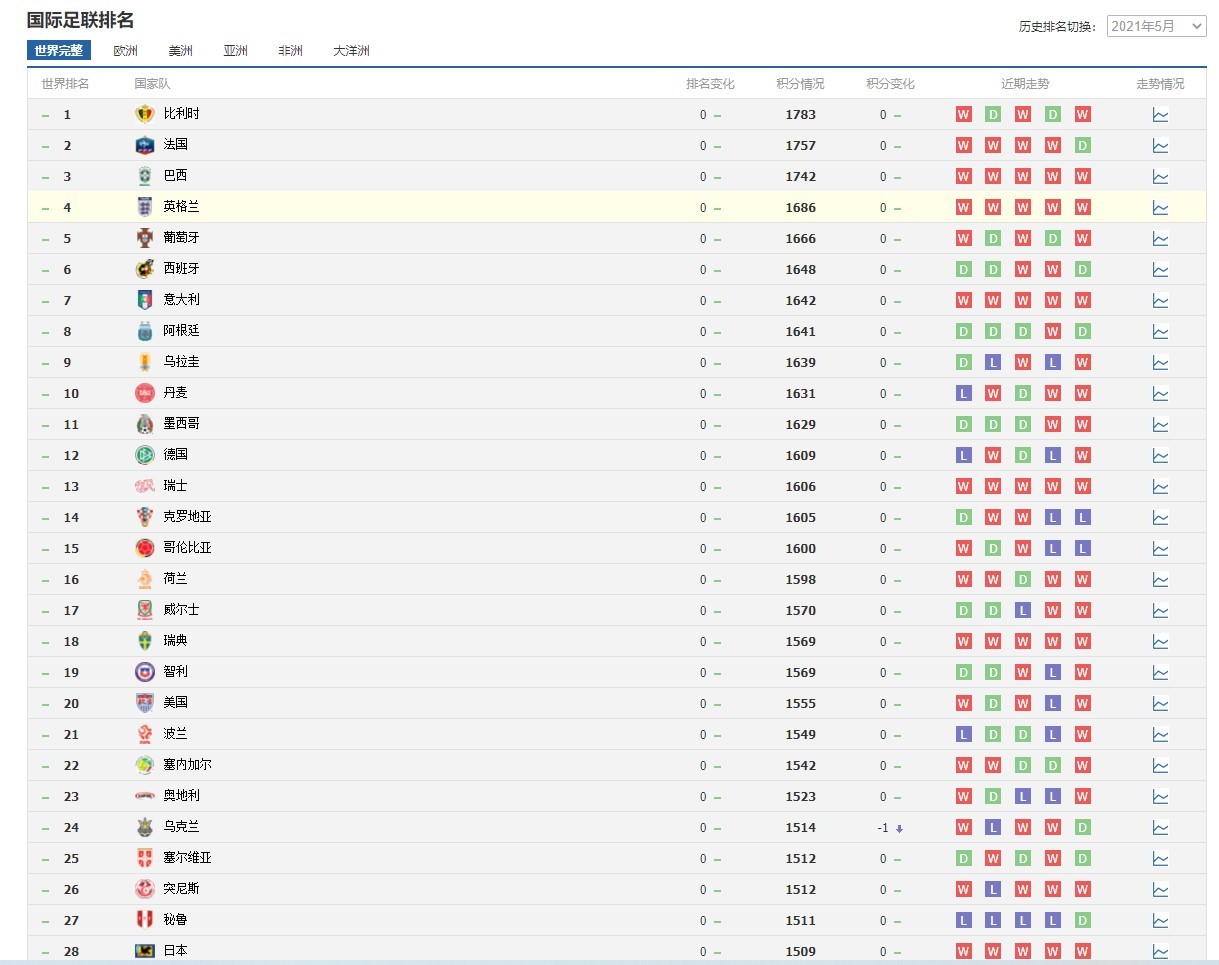Select the 亚洲 (Asia) tab
This screenshot has height=965, width=1219.
(x=236, y=51)
